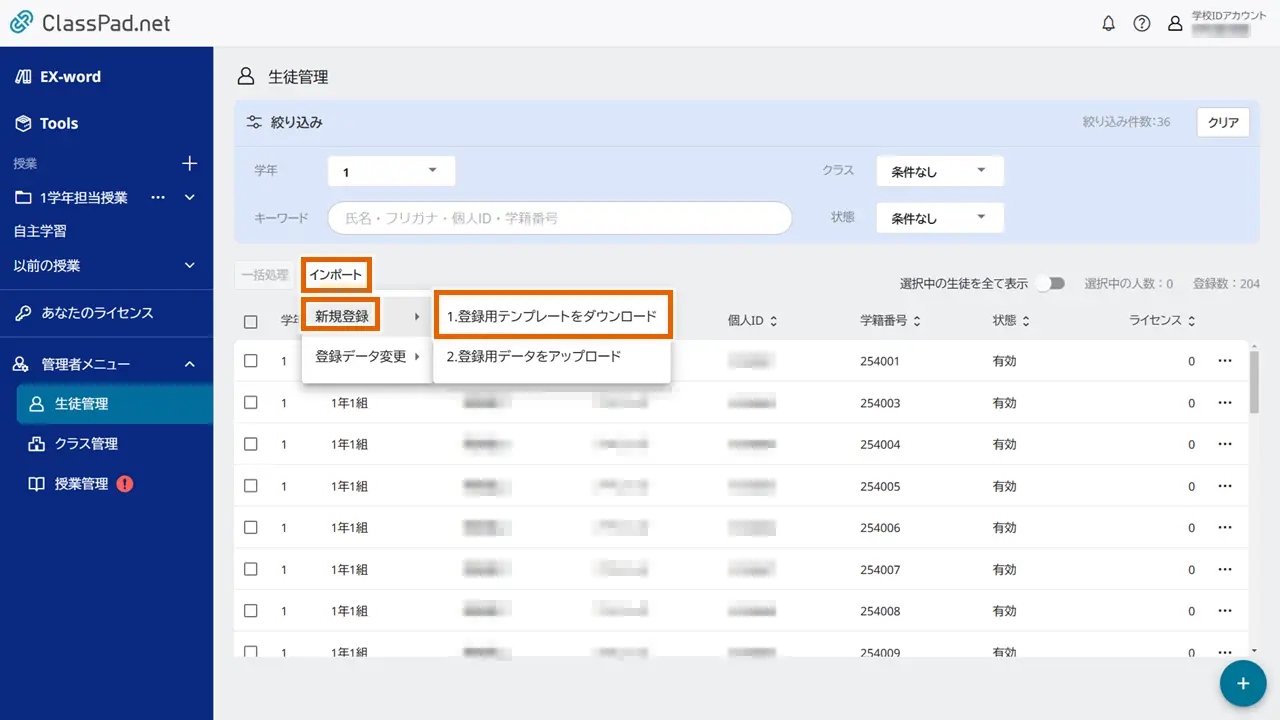This screenshot has width=1280, height=720.
Task: Click the ClassPad.net logo
Action: (x=90, y=23)
